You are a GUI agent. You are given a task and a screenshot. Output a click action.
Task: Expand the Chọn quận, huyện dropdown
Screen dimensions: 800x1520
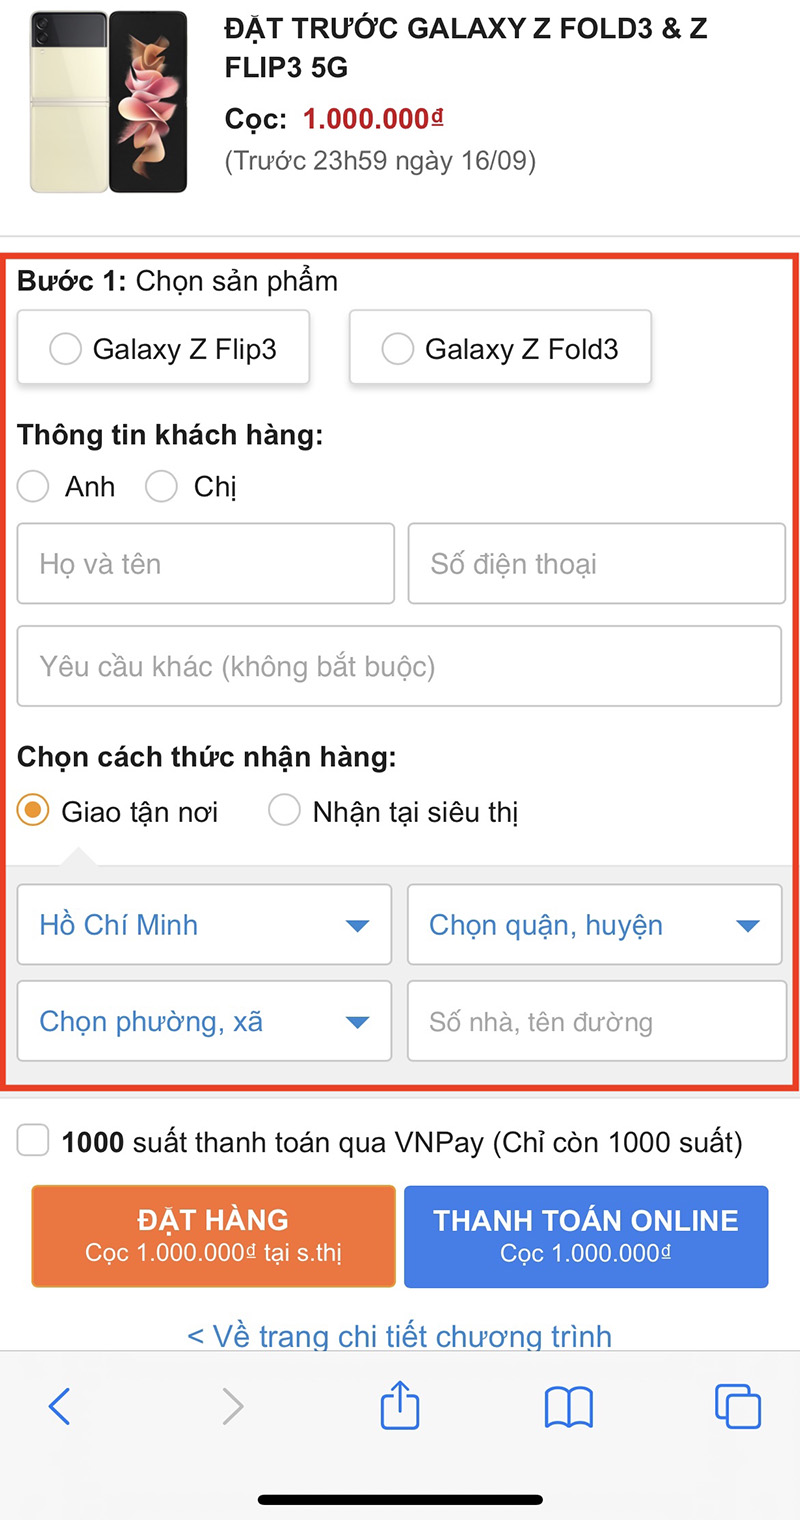tap(594, 925)
